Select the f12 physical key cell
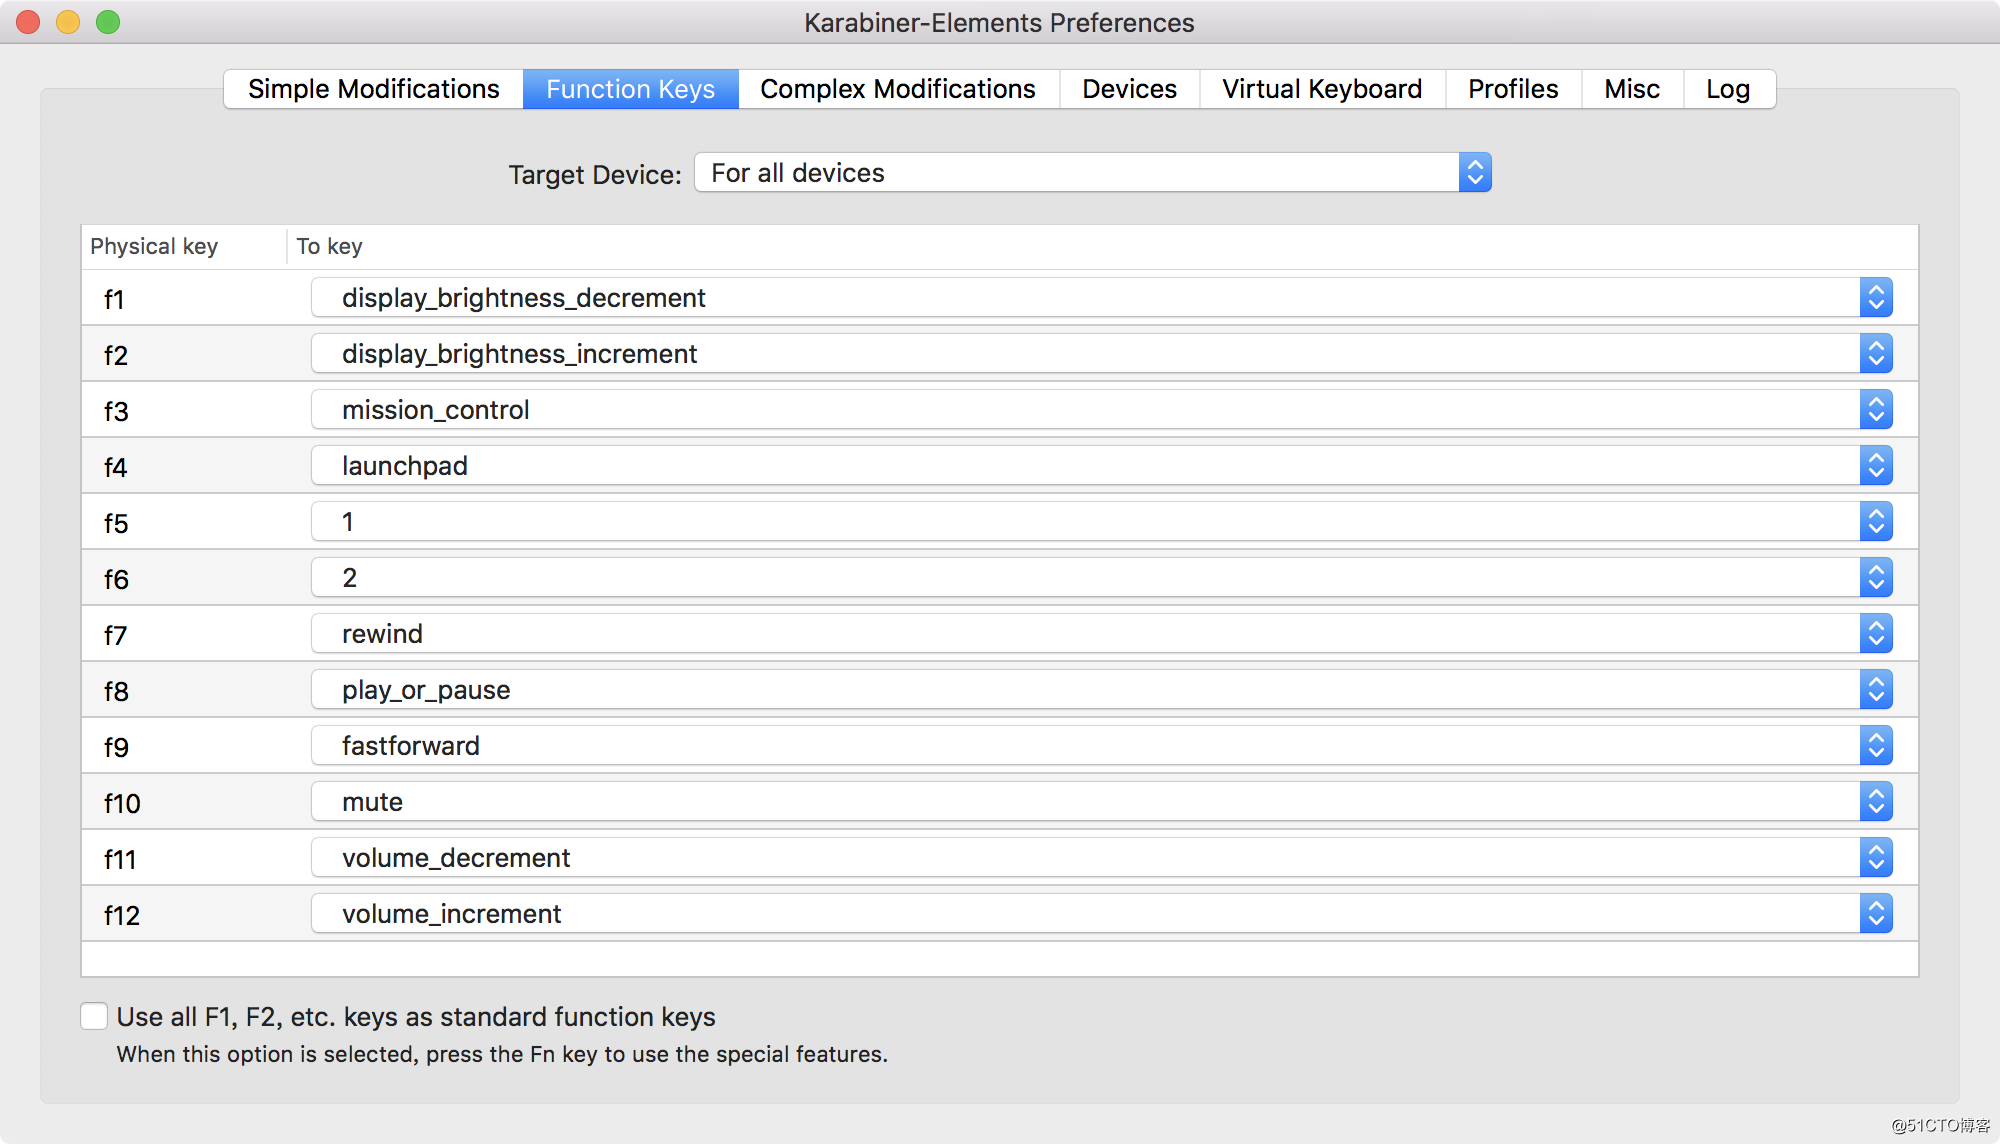The height and width of the screenshot is (1144, 2000). click(x=185, y=914)
